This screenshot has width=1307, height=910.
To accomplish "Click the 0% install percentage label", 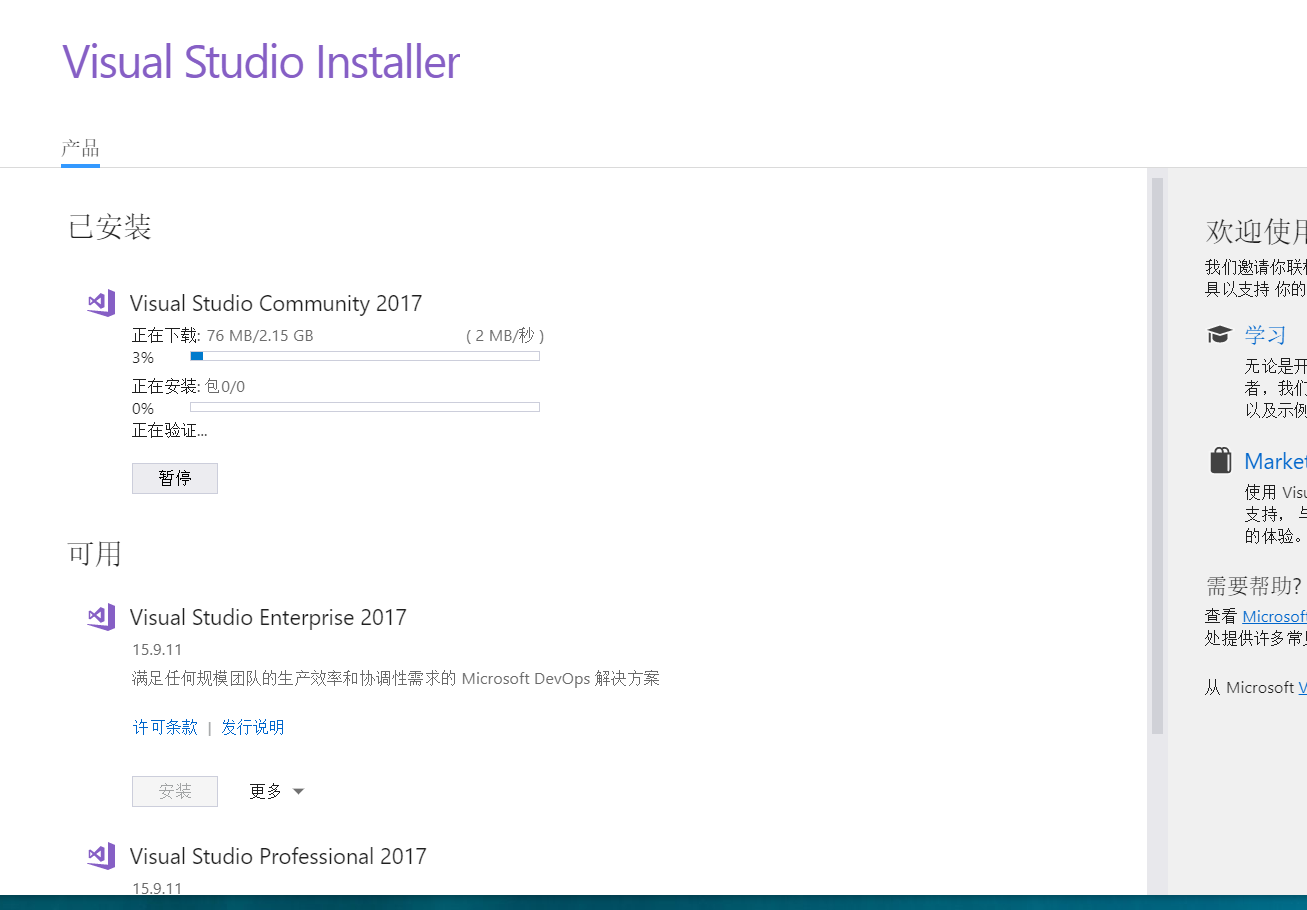I will click(x=143, y=408).
